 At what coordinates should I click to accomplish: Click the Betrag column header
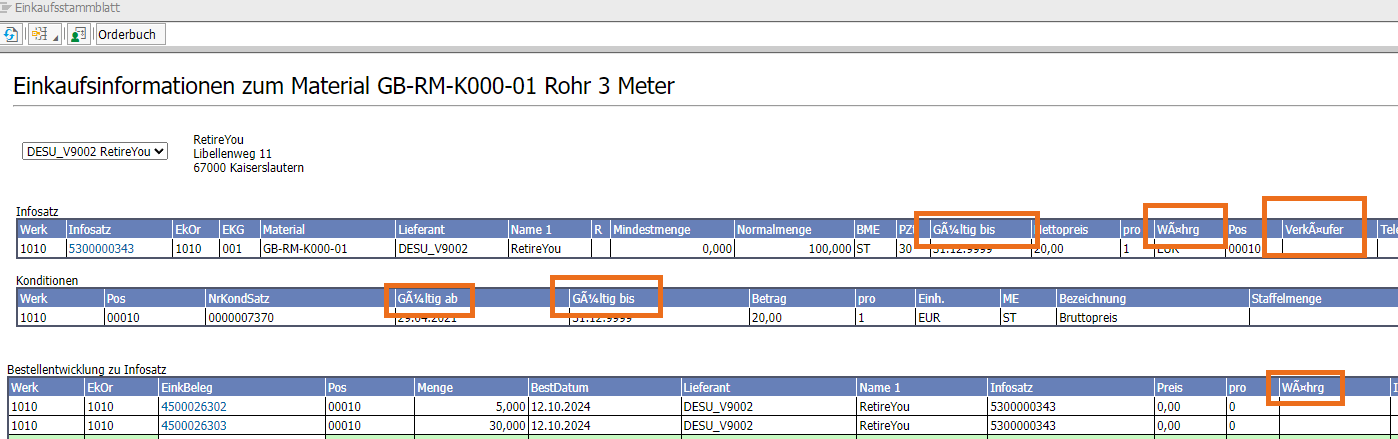pos(770,299)
